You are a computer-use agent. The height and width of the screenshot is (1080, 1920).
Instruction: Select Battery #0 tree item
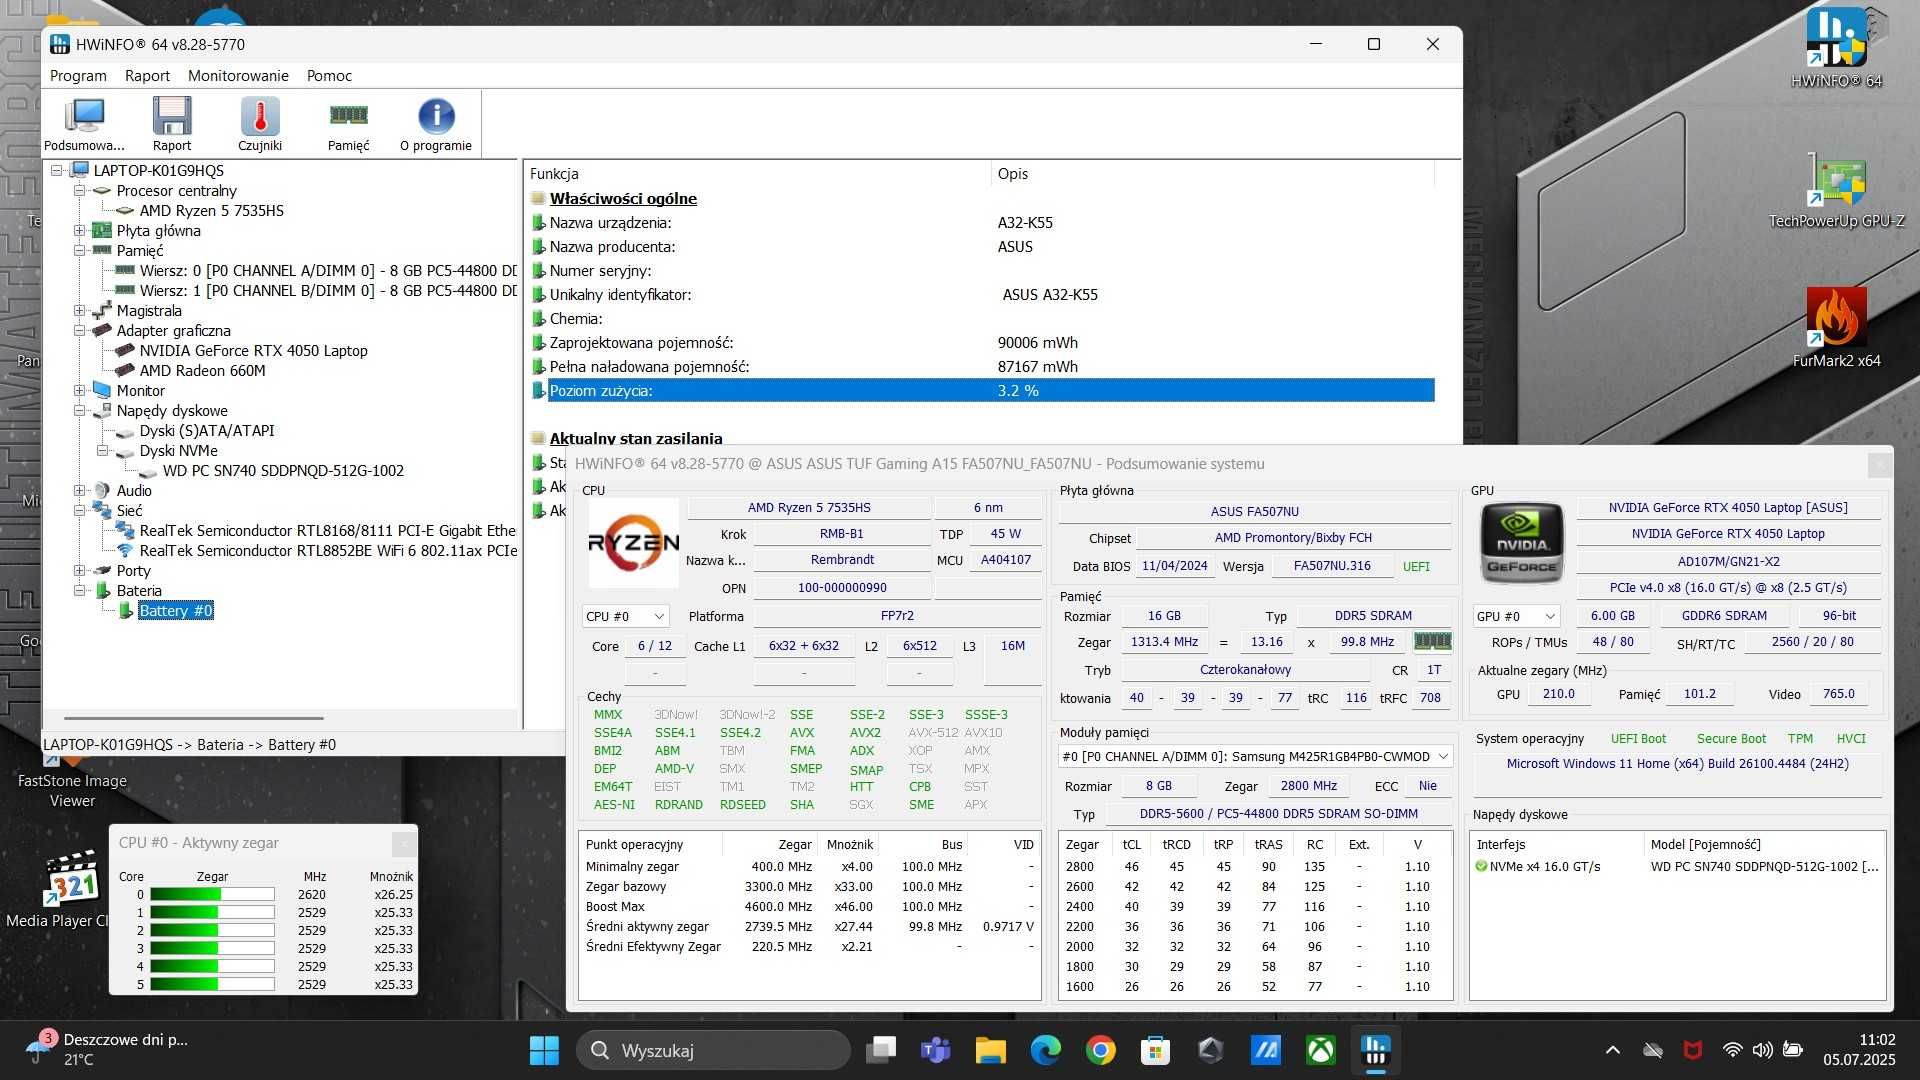click(176, 611)
